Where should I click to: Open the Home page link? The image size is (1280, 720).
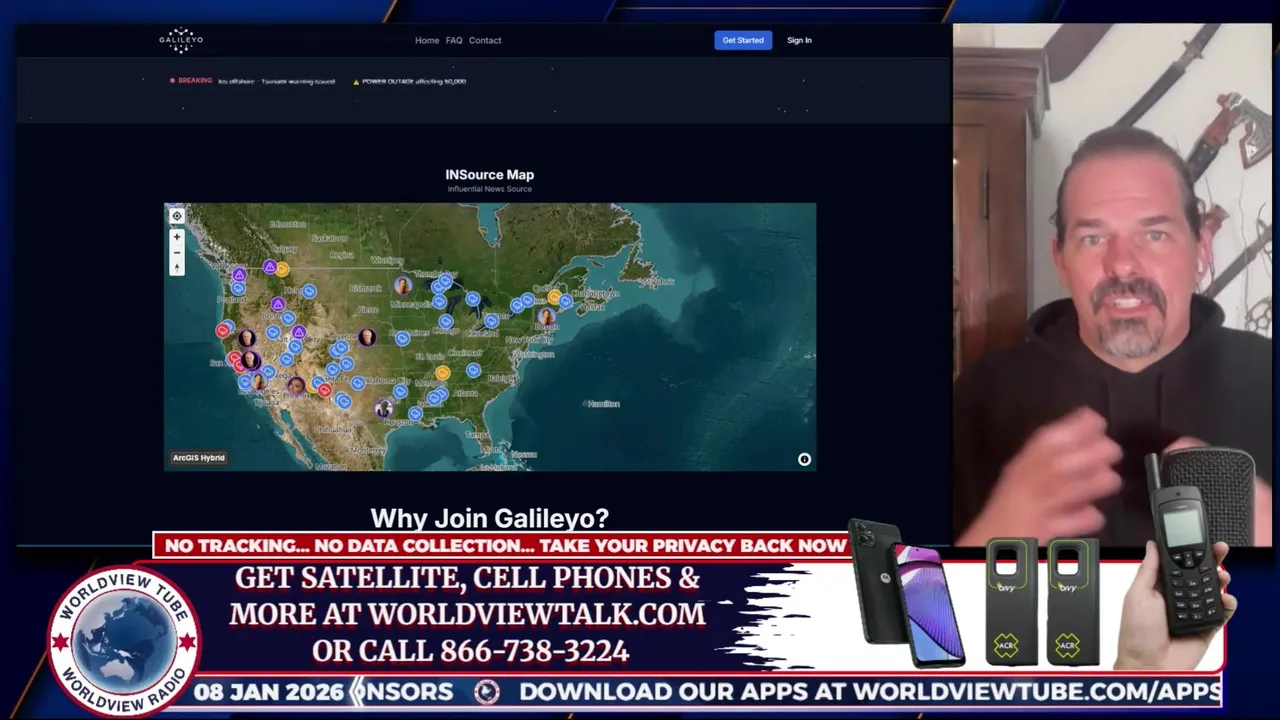pos(427,40)
